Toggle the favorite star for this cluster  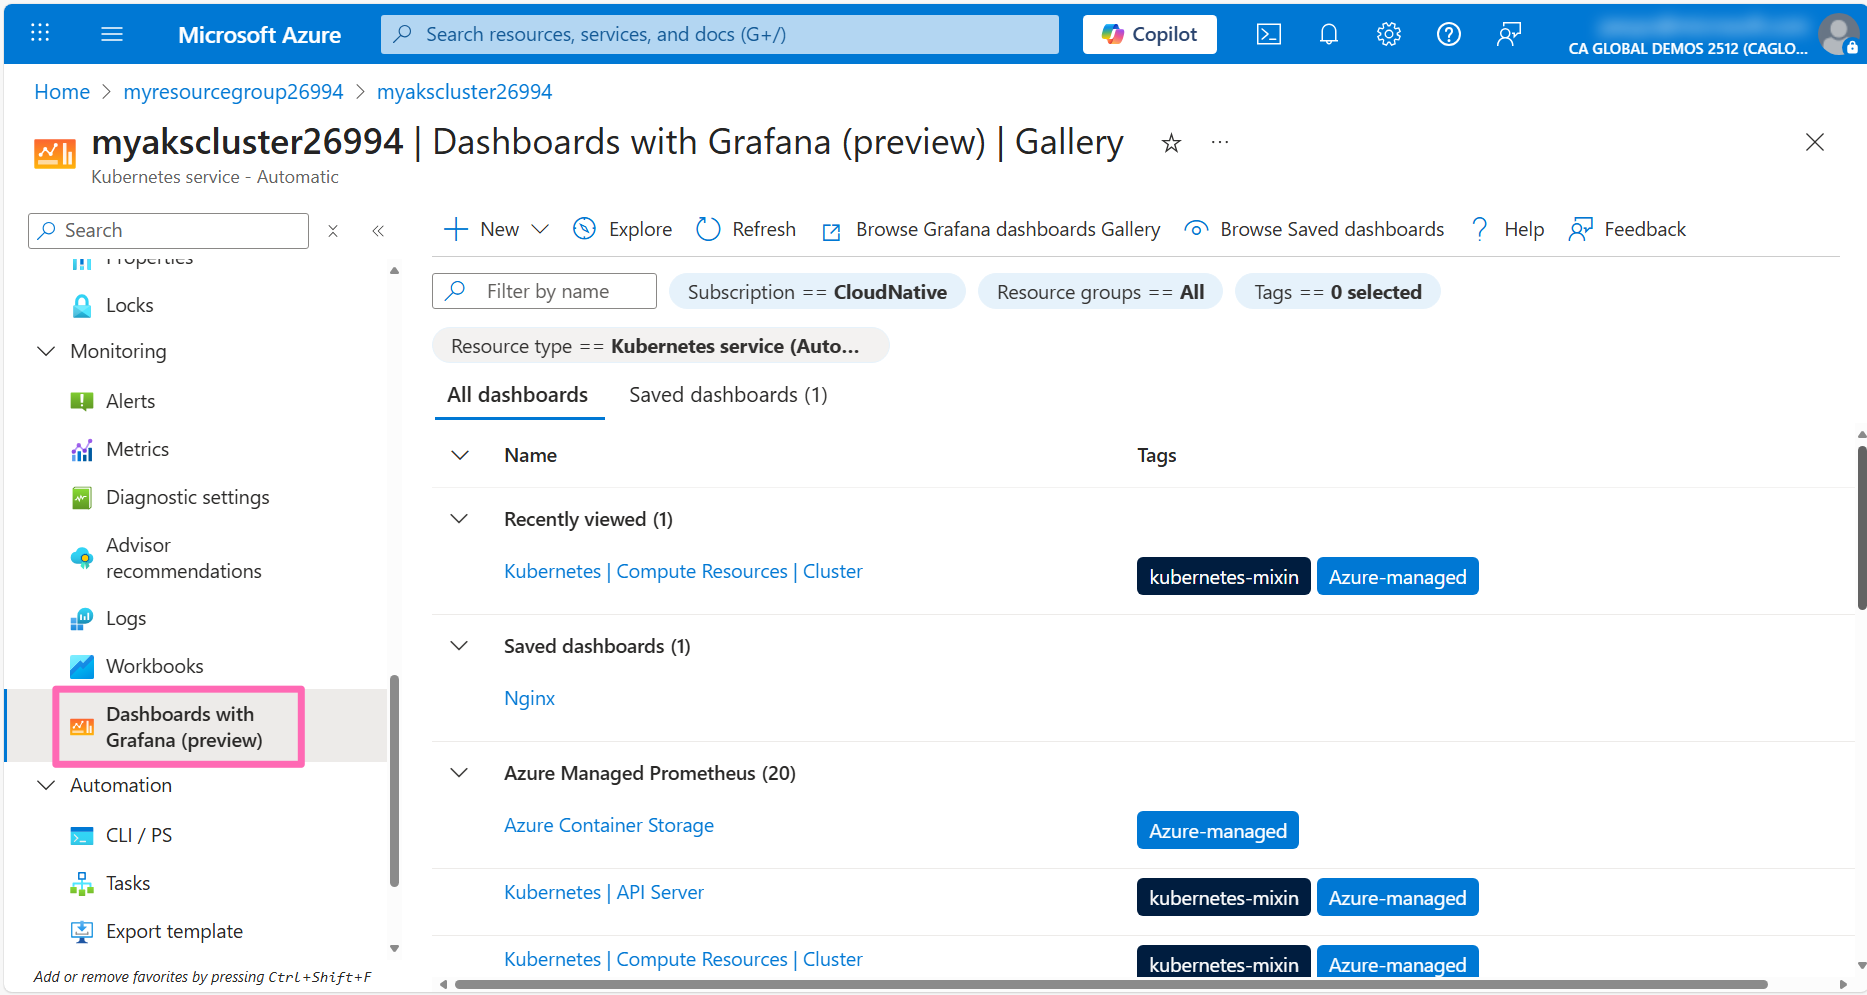pyautogui.click(x=1170, y=143)
